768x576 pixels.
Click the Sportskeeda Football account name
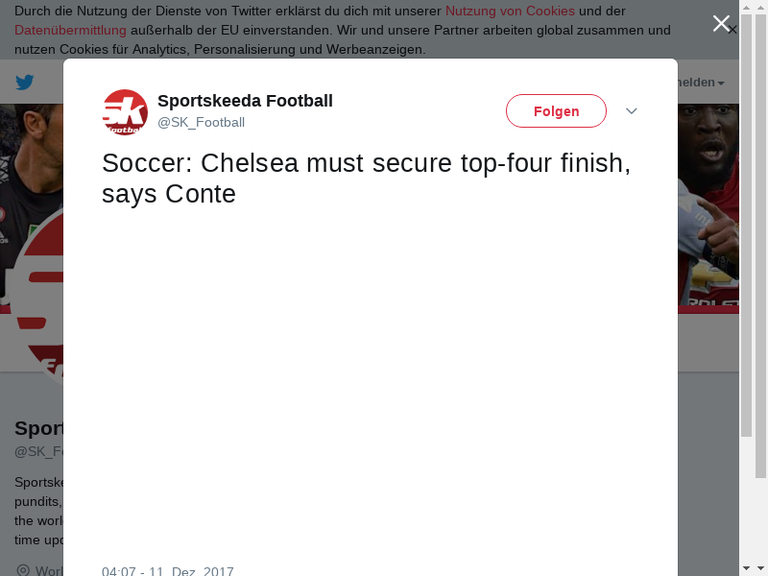tap(245, 101)
